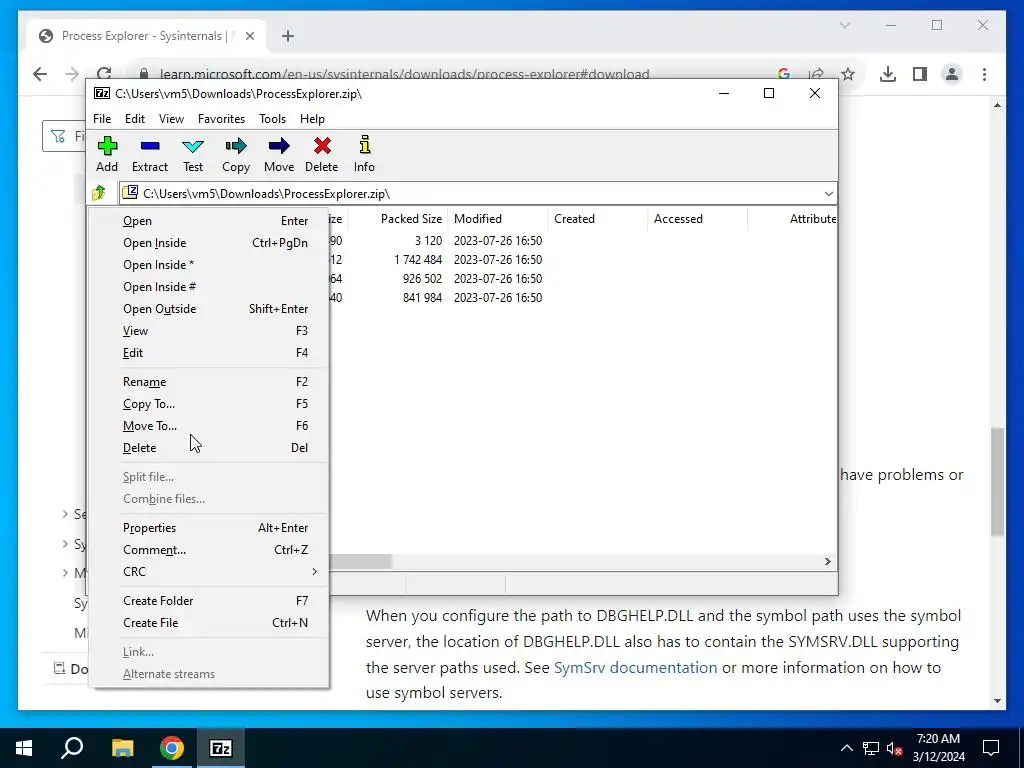Click the packed size 1 742 484 cell
The image size is (1024, 768).
(418, 260)
